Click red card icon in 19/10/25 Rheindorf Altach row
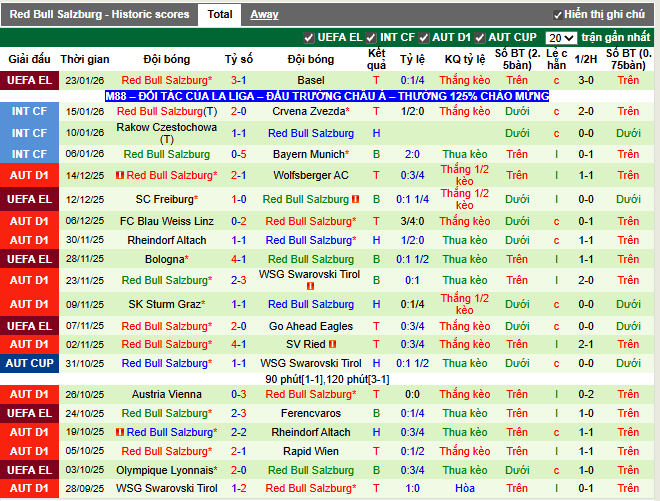Screen dimensions: 660x501 point(120,432)
